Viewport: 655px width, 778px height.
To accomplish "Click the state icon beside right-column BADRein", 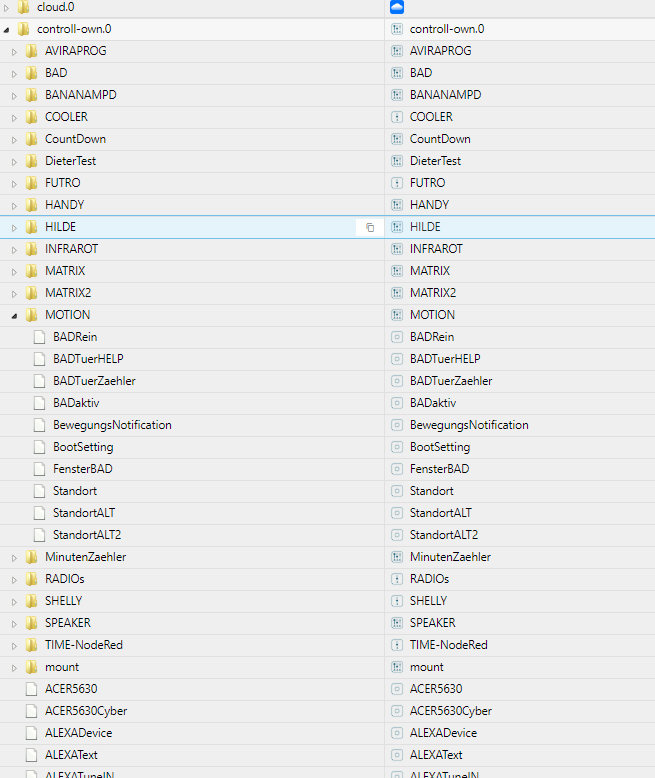I will click(x=396, y=337).
